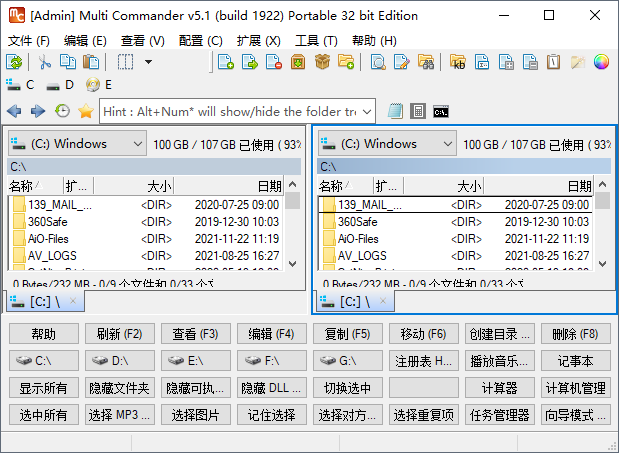Screen dimensions: 619x453
Task: Click the 切换选中 button
Action: coord(347,388)
